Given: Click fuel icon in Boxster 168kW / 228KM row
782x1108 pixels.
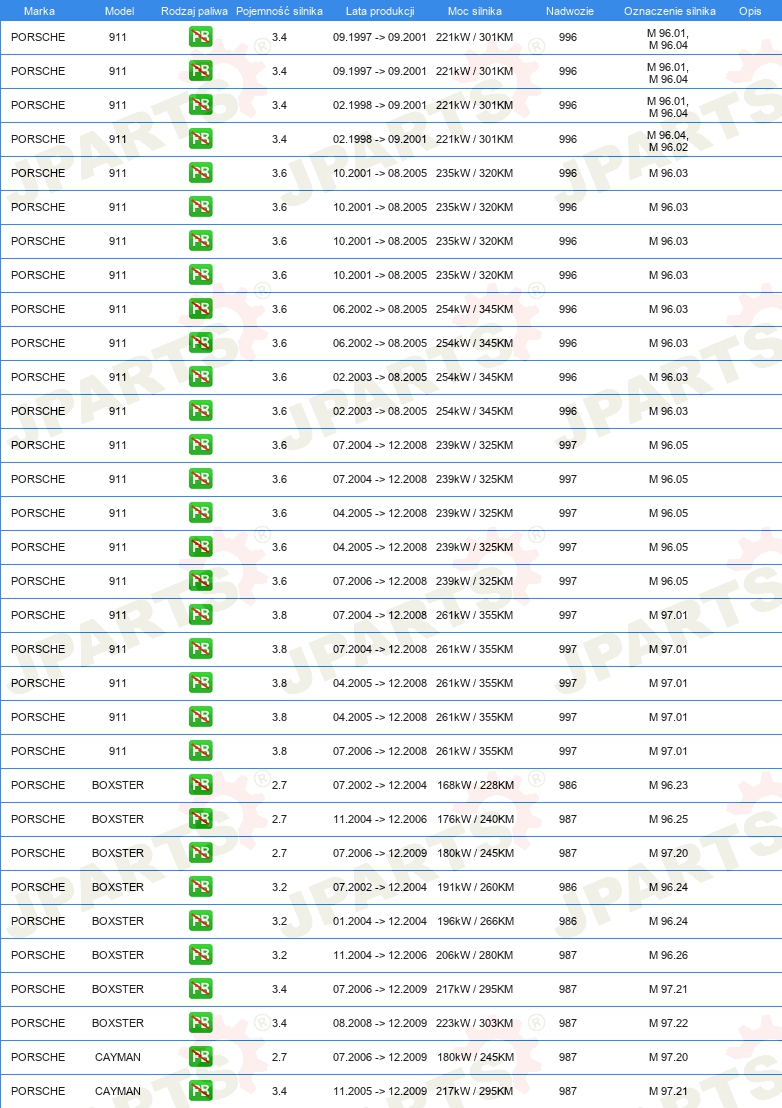Looking at the screenshot, I should [x=201, y=785].
